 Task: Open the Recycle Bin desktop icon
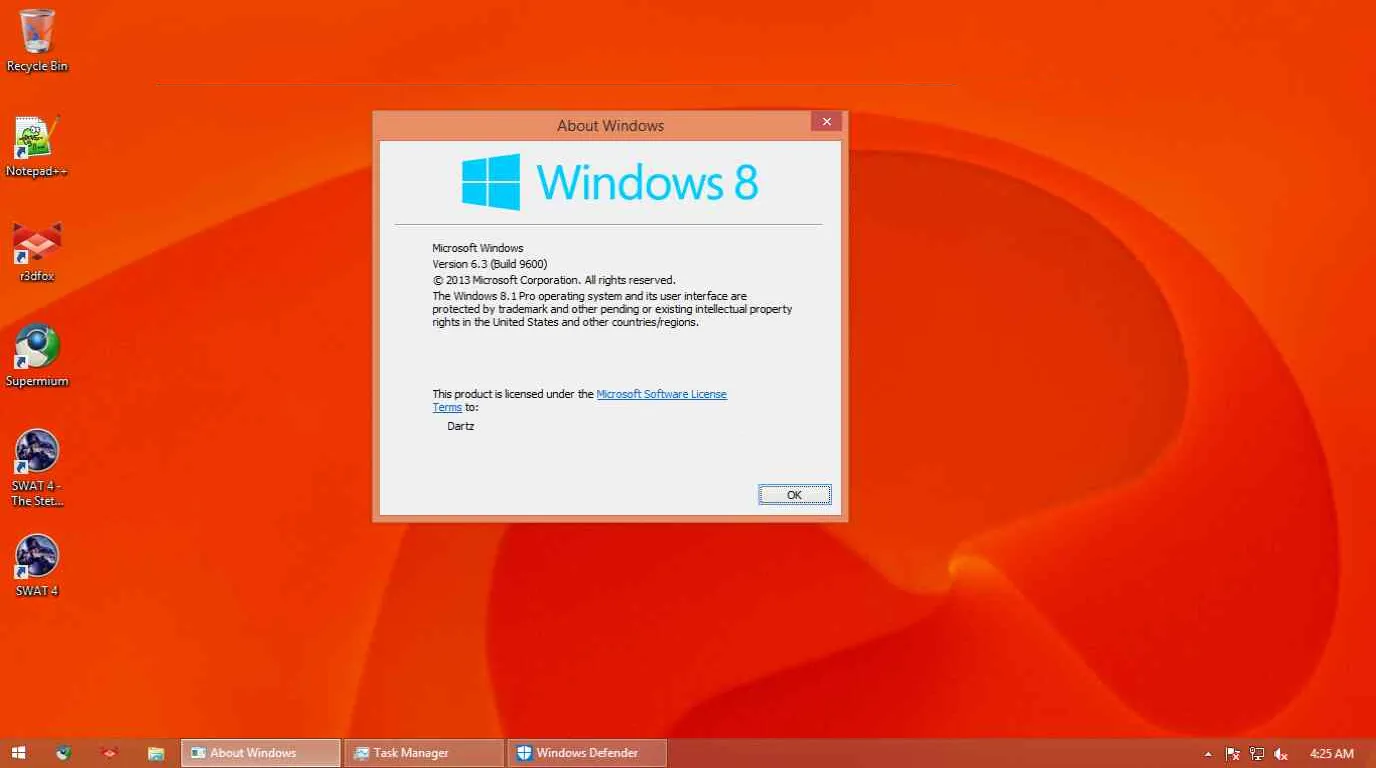click(x=37, y=41)
